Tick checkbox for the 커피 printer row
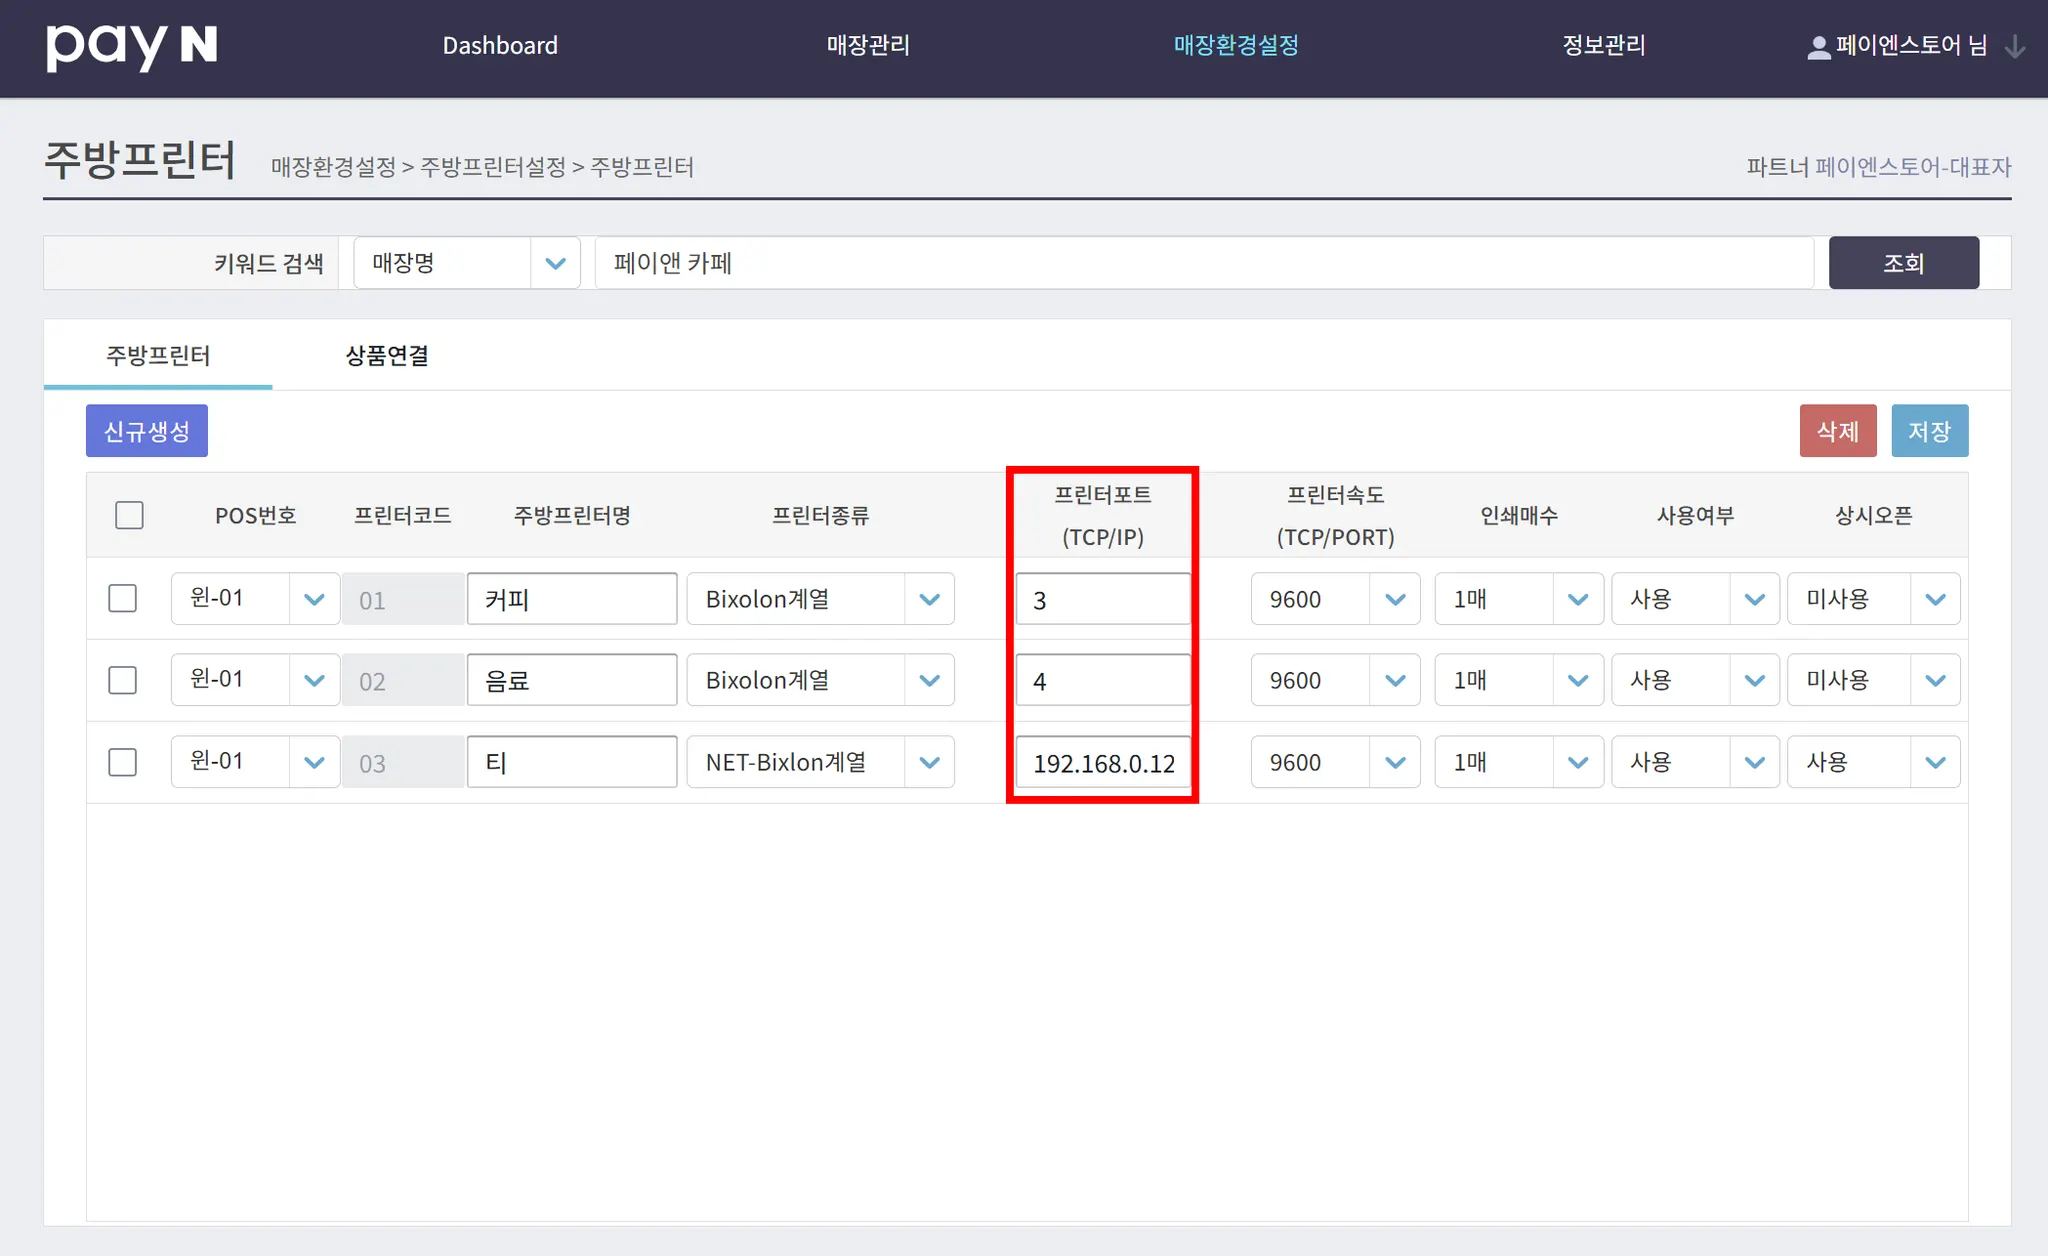The width and height of the screenshot is (2048, 1256). click(122, 599)
